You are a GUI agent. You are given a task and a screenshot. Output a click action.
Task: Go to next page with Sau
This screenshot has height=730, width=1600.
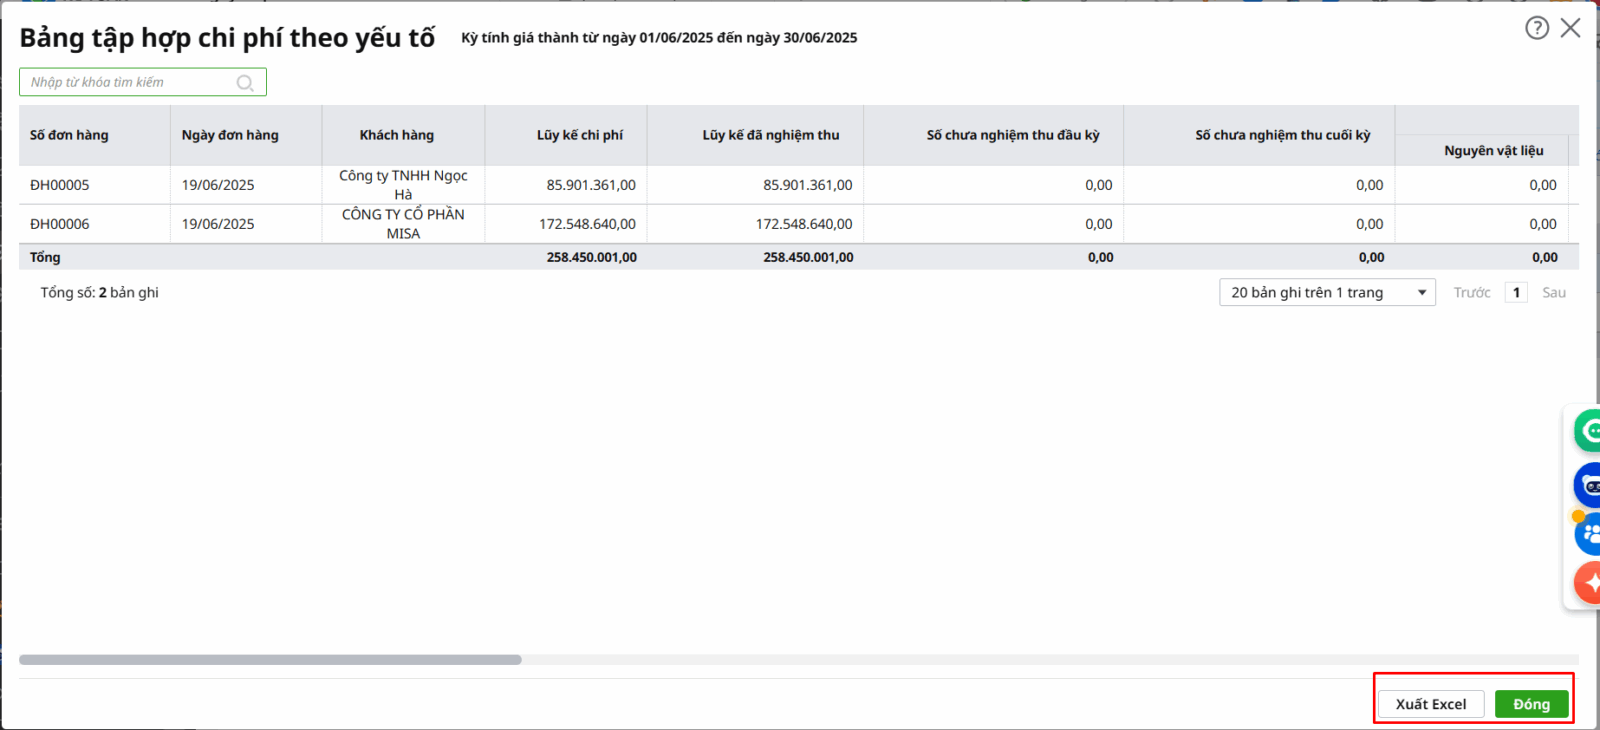(1554, 293)
